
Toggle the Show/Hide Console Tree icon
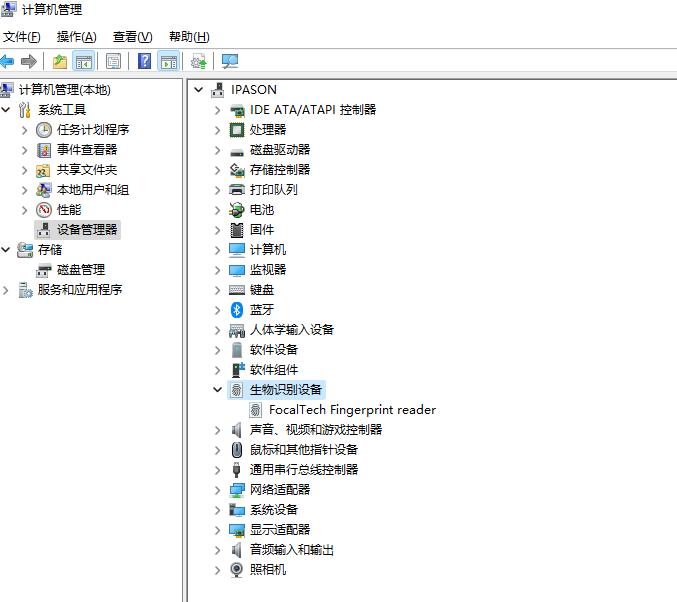click(x=84, y=61)
